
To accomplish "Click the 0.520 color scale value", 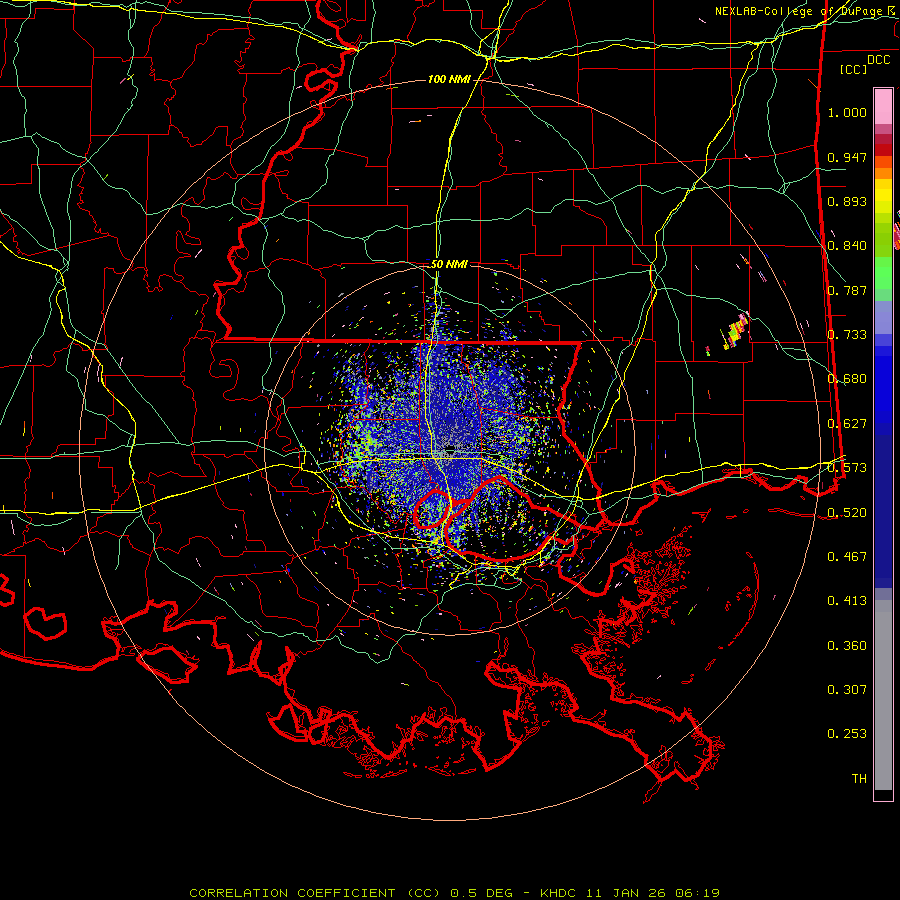I will tap(847, 513).
